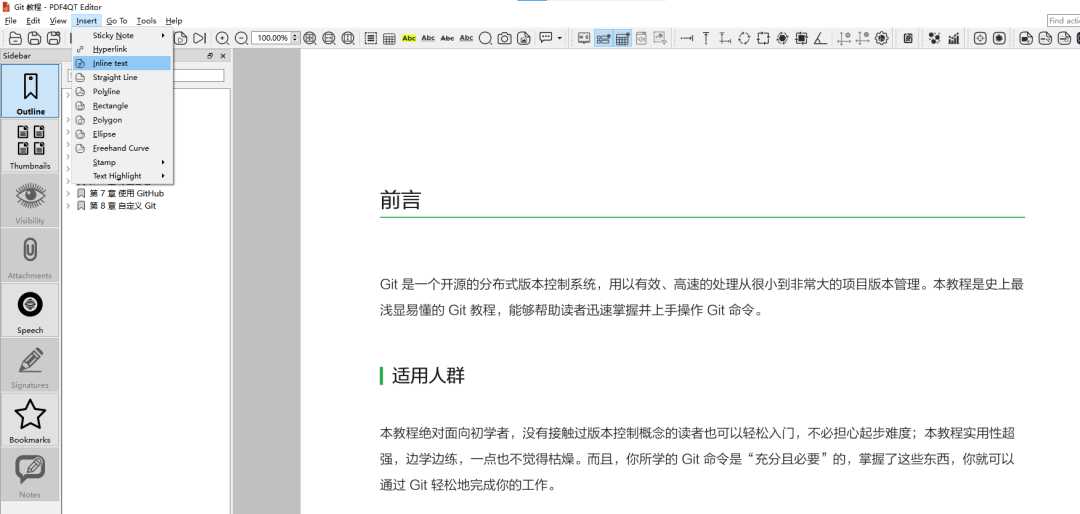The image size is (1080, 514).
Task: Go to the last page with the skip-to-end icon
Action: [199, 39]
